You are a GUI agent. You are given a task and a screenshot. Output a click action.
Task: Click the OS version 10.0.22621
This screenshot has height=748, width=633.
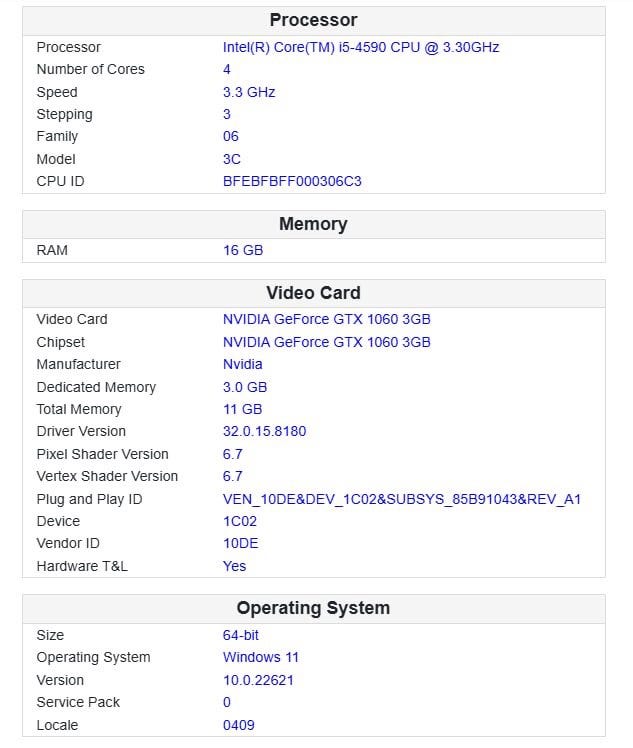258,680
